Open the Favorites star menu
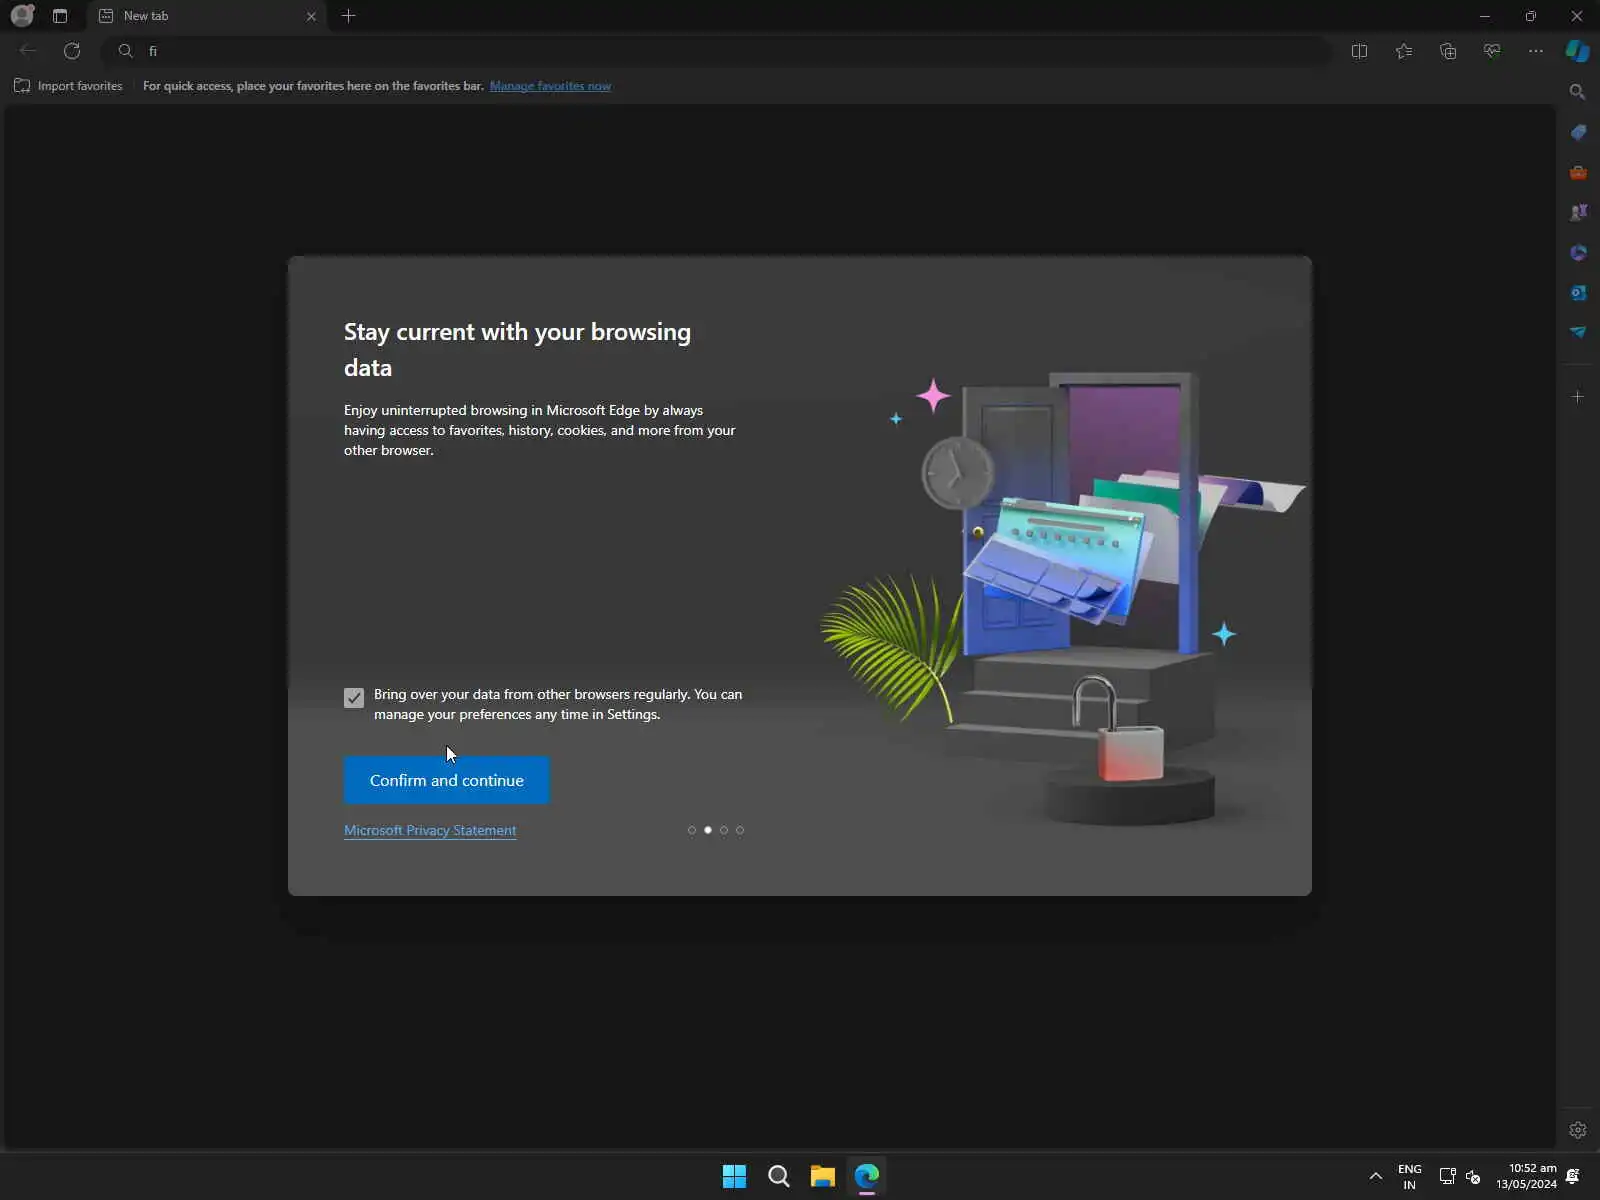 tap(1404, 51)
